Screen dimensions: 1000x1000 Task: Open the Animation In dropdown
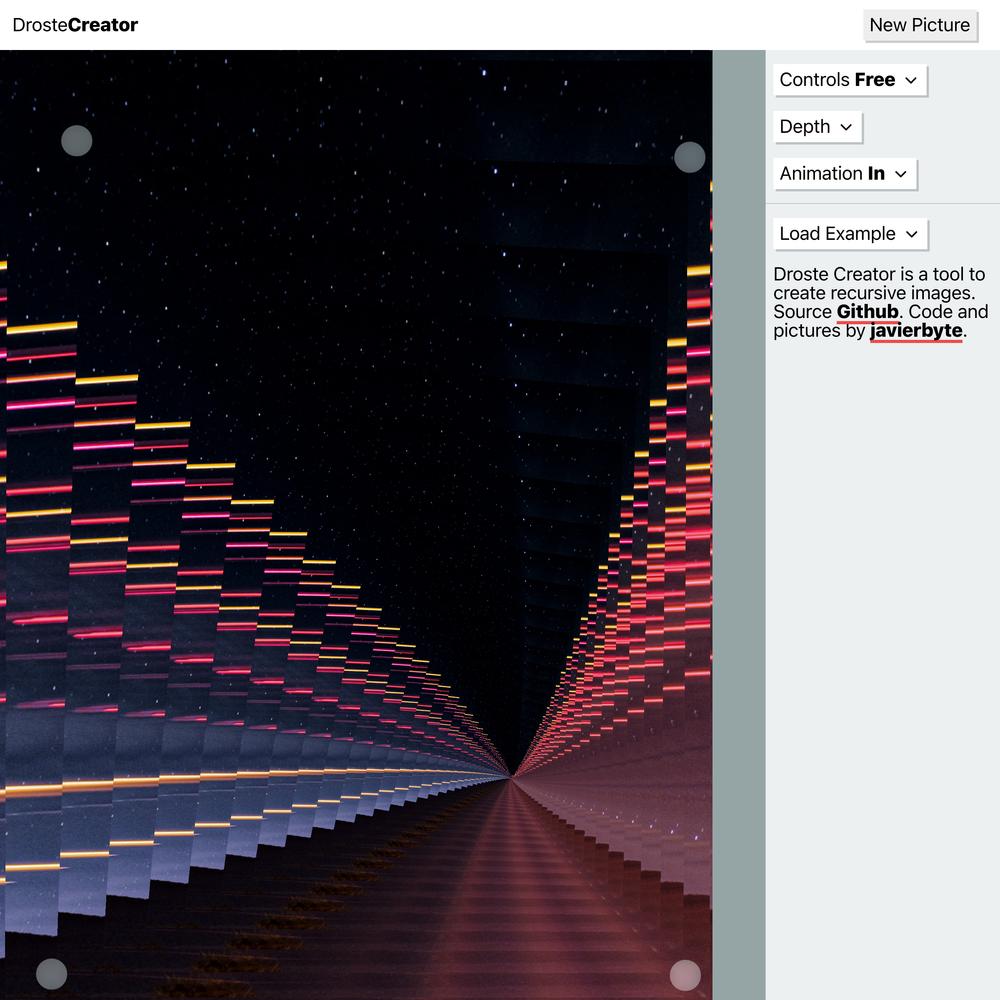coord(844,174)
